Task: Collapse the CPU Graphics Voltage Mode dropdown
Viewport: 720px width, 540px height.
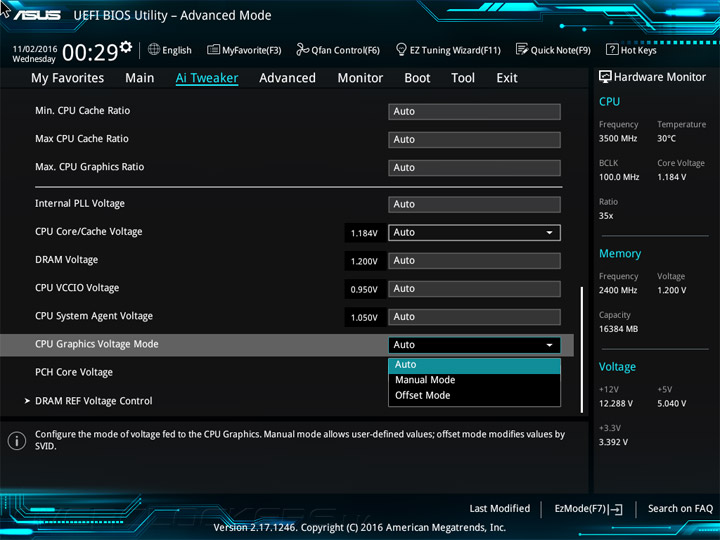Action: (x=474, y=345)
